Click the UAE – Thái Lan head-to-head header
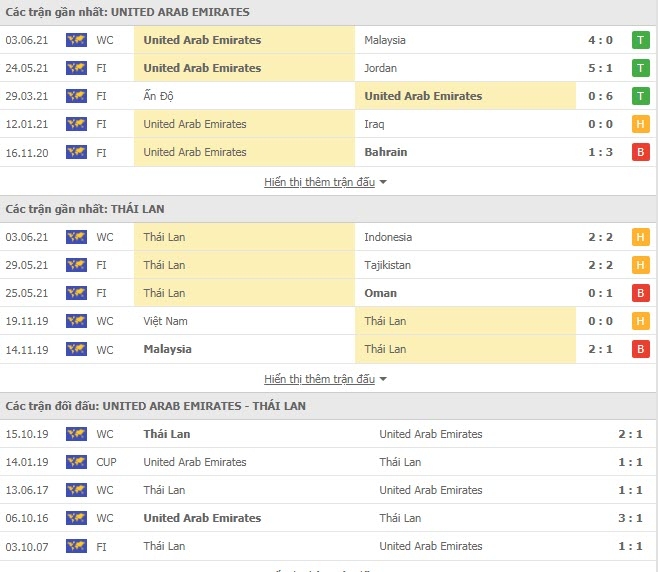The height and width of the screenshot is (572, 658). [x=155, y=406]
